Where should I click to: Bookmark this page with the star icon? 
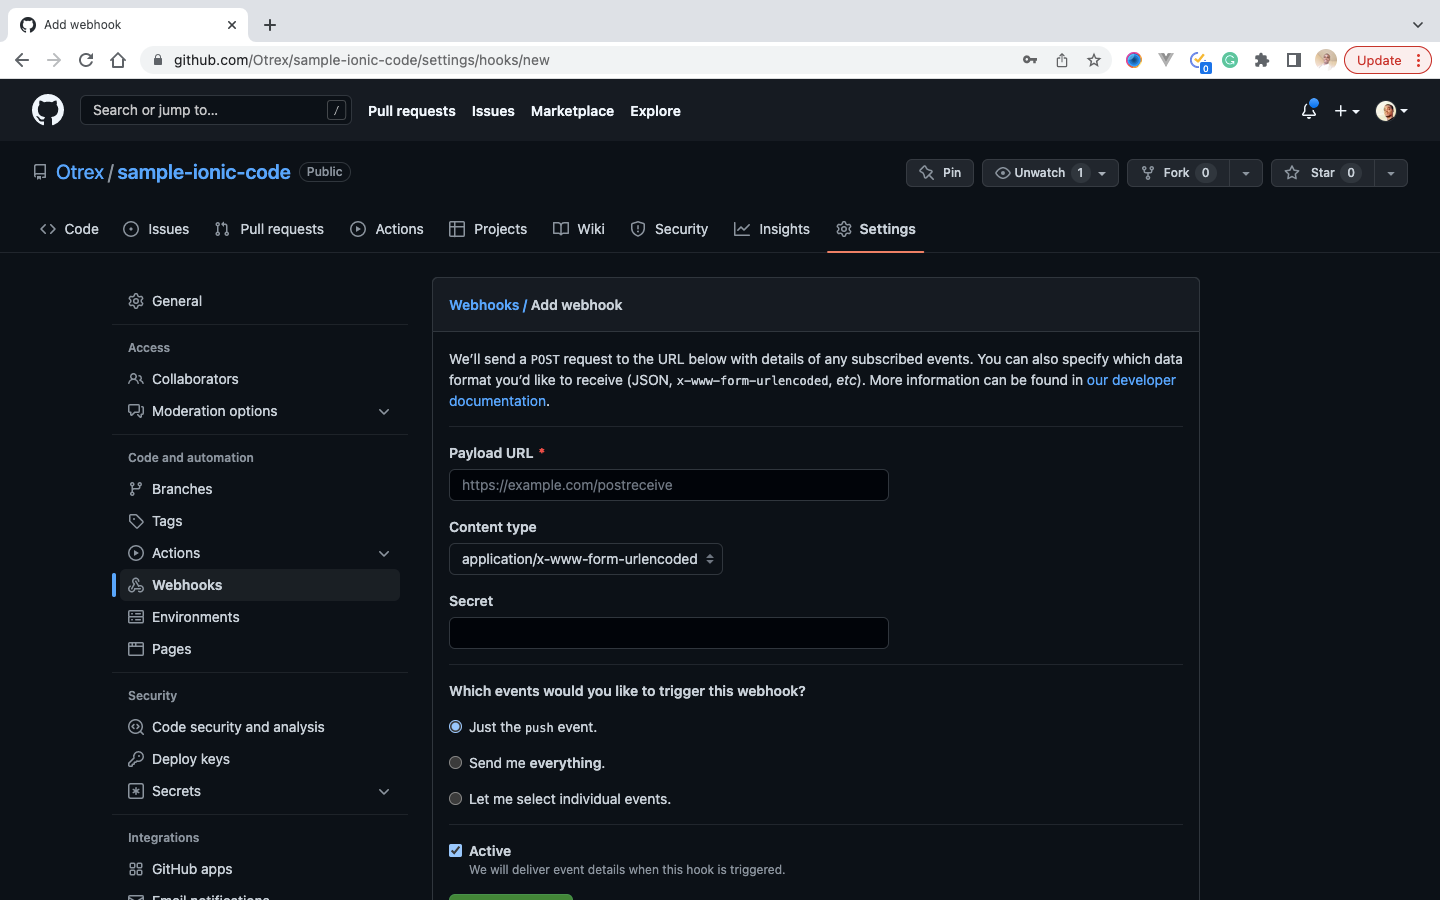point(1094,60)
